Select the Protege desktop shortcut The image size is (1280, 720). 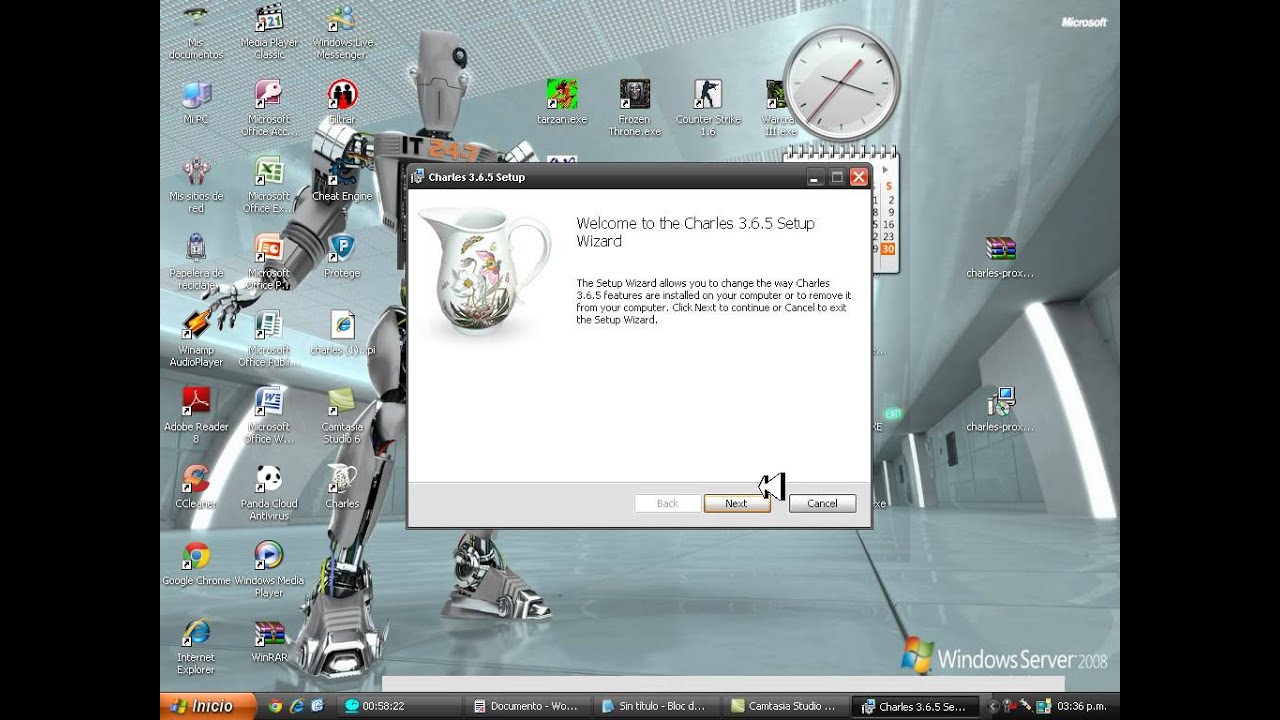click(342, 256)
